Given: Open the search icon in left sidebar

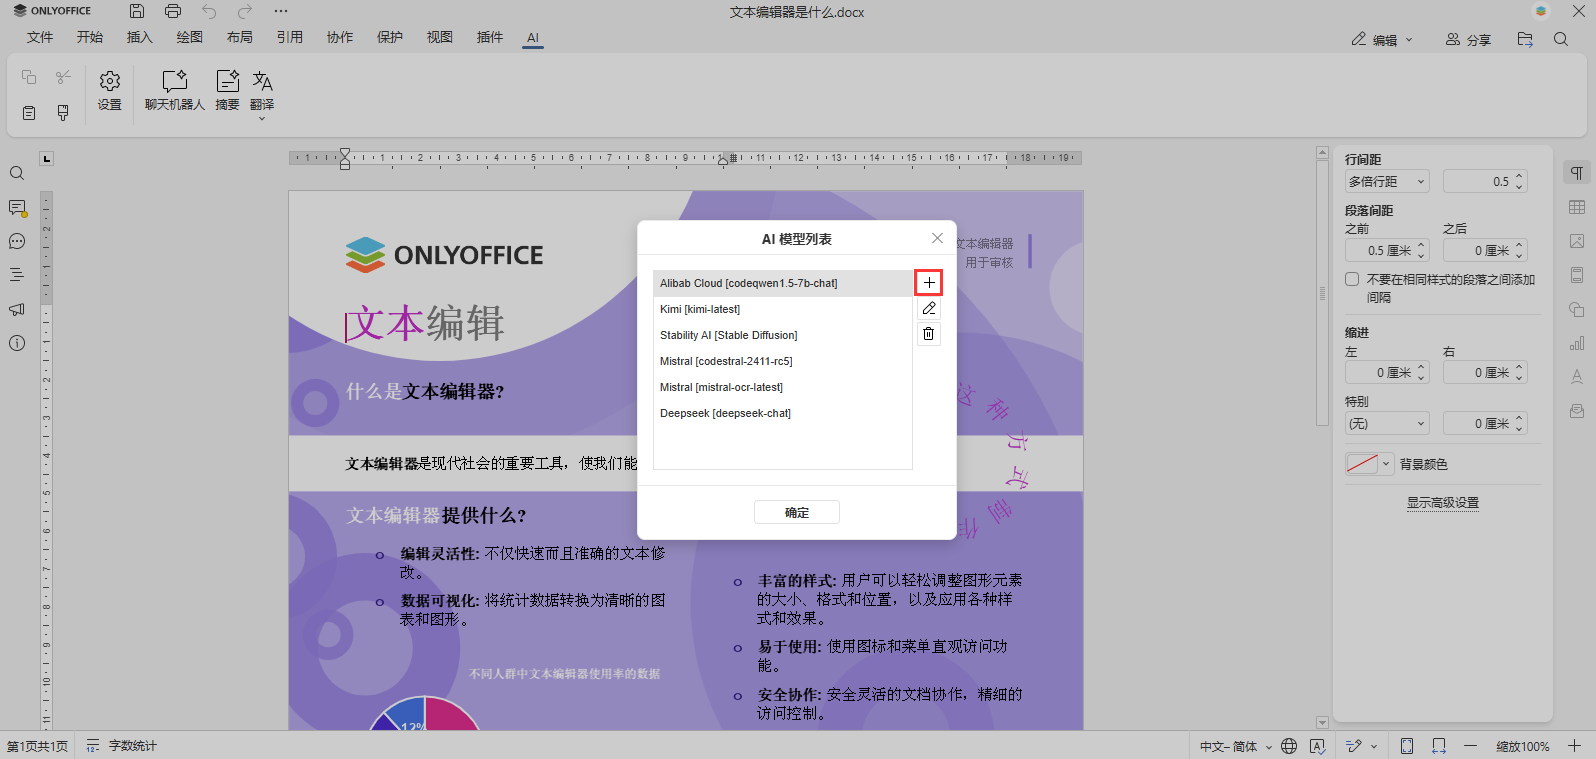Looking at the screenshot, I should pyautogui.click(x=17, y=173).
